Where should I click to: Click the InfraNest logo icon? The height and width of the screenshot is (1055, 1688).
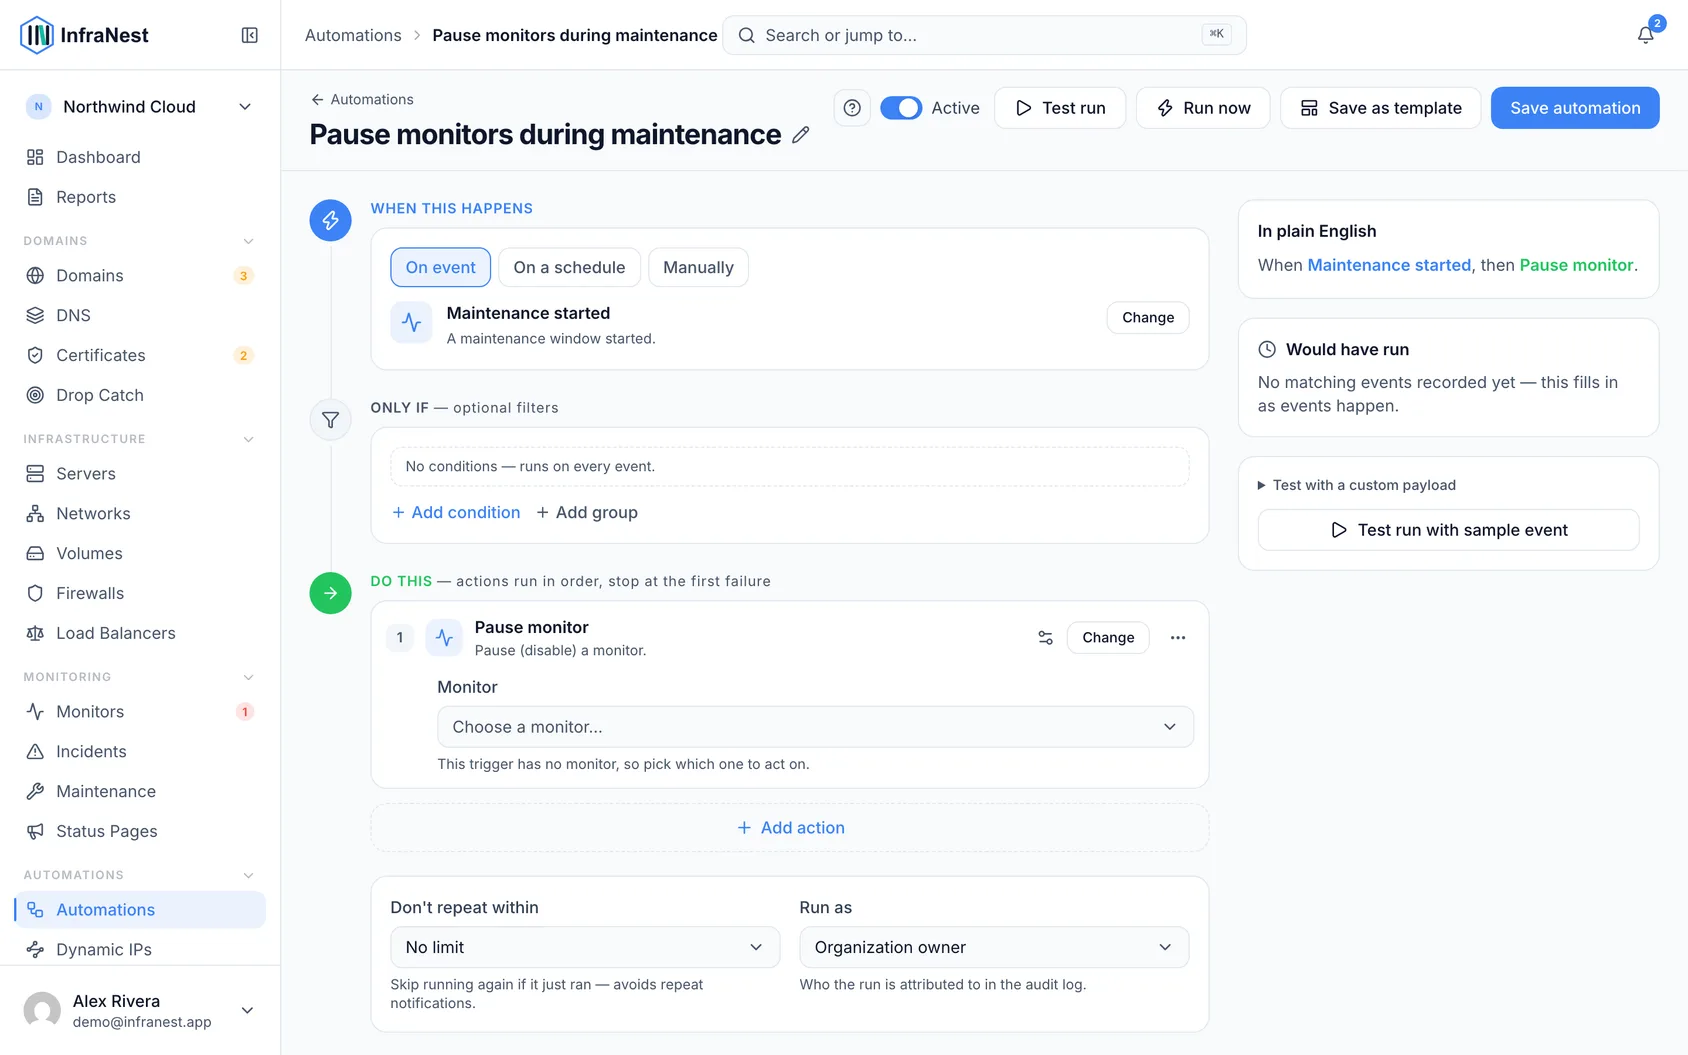pyautogui.click(x=37, y=35)
